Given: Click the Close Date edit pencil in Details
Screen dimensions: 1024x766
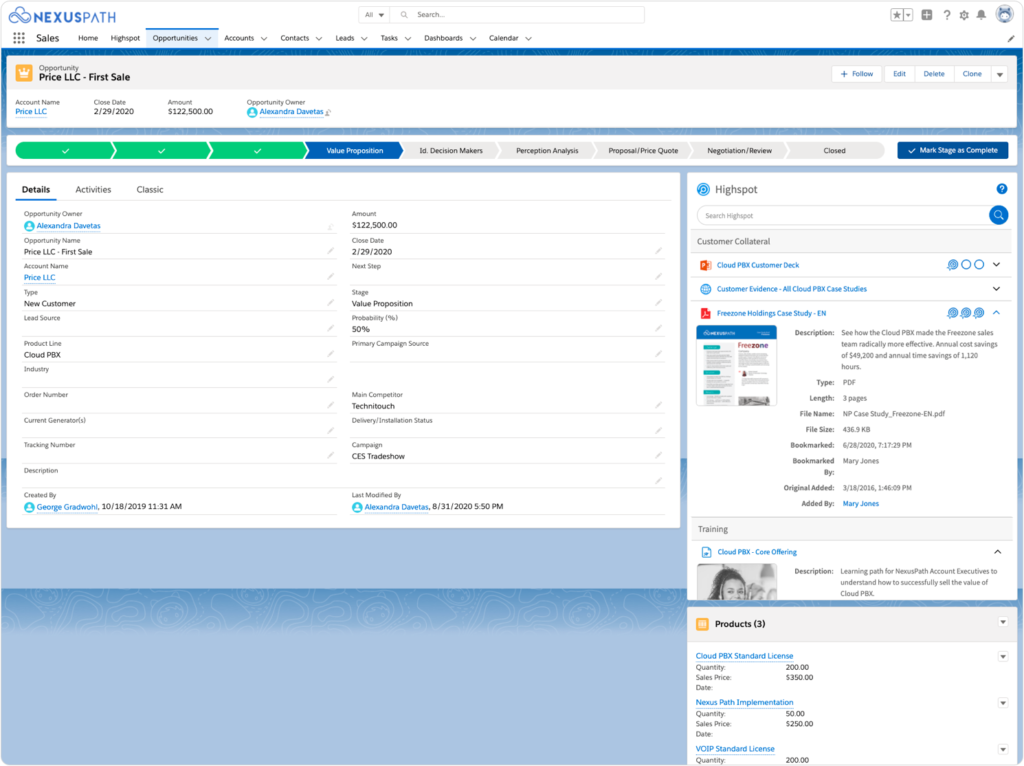Looking at the screenshot, I should click(x=658, y=251).
